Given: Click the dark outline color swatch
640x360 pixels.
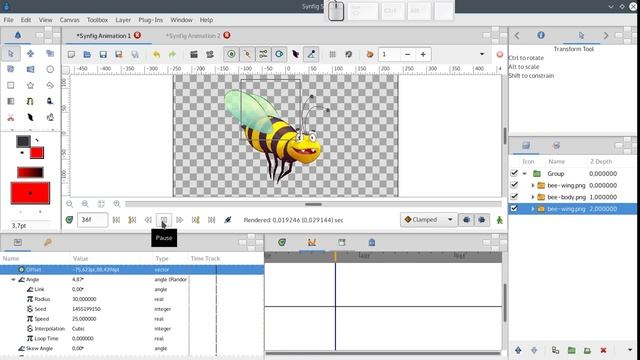Looking at the screenshot, I should click(x=23, y=141).
